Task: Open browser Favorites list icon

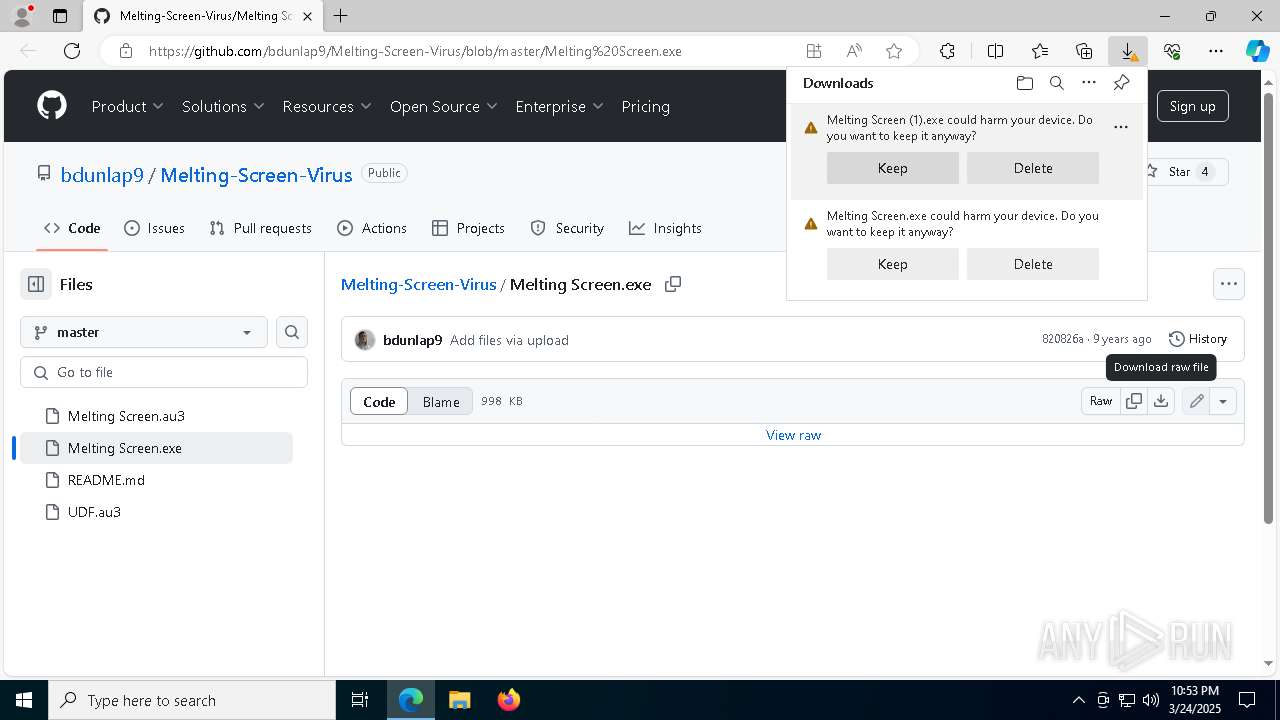Action: (1040, 51)
